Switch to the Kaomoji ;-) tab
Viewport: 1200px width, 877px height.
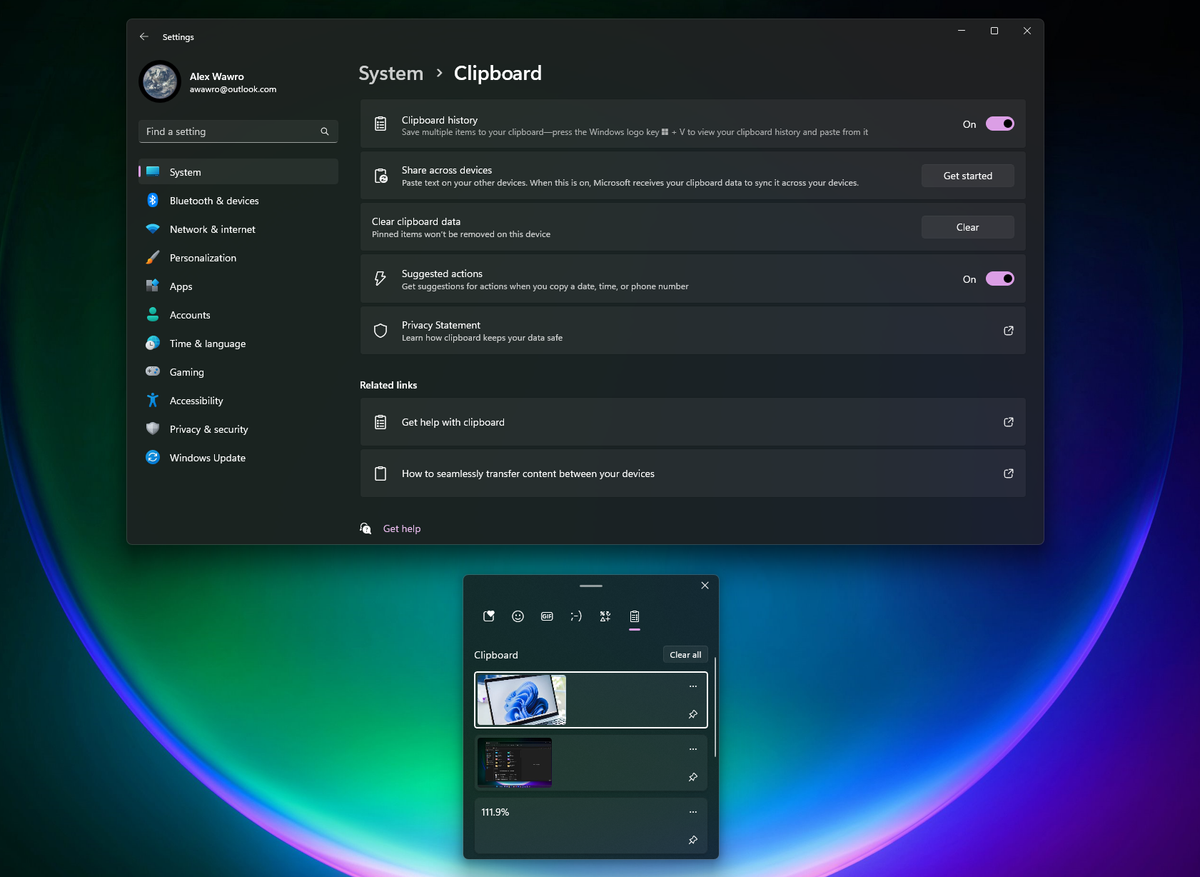coord(576,617)
